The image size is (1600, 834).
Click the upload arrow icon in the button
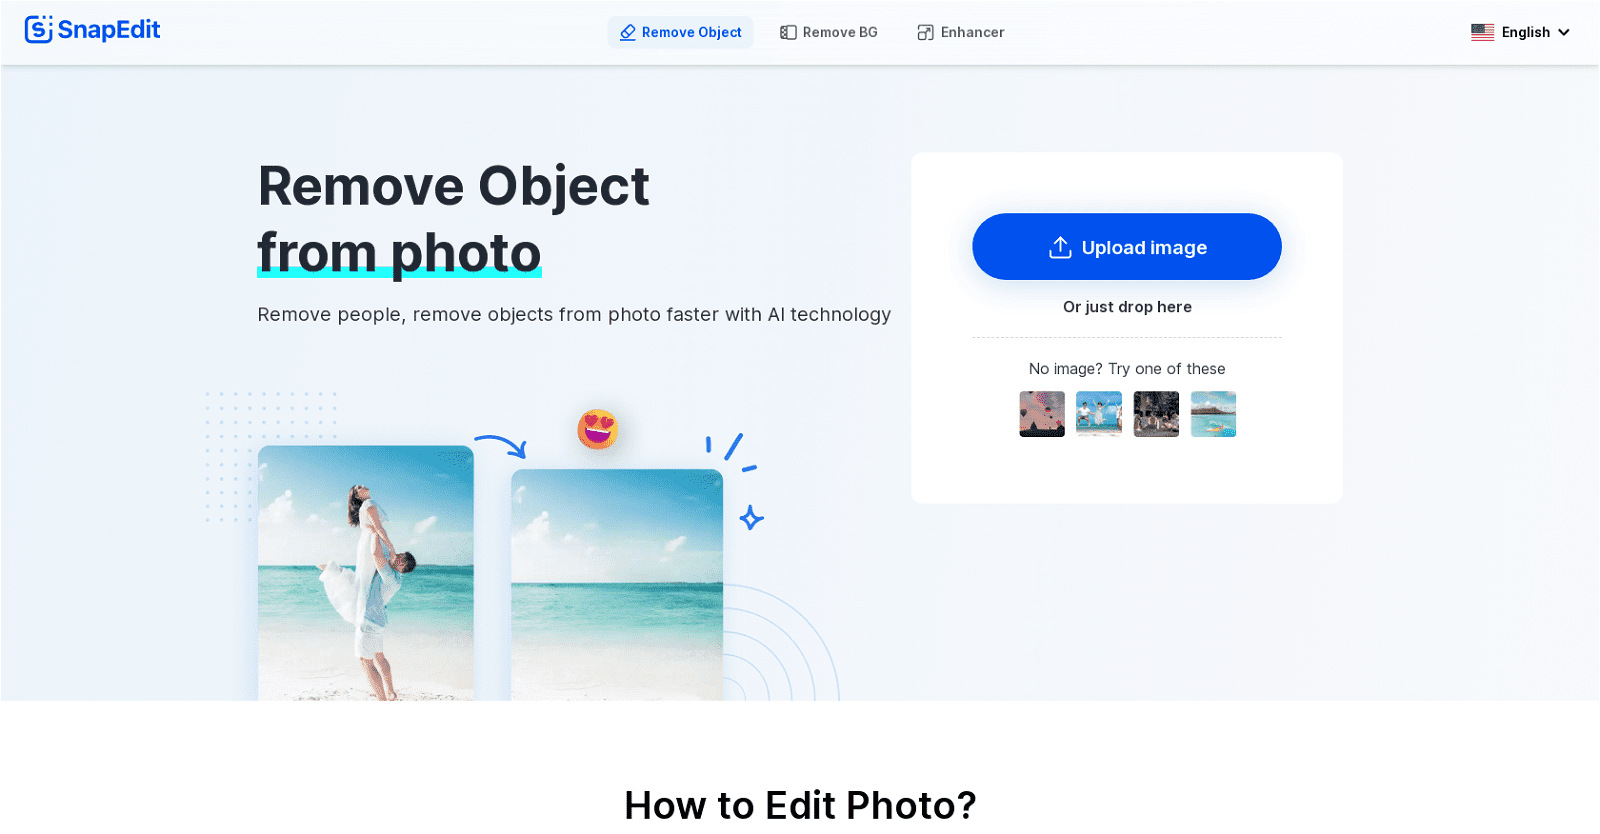(x=1060, y=248)
